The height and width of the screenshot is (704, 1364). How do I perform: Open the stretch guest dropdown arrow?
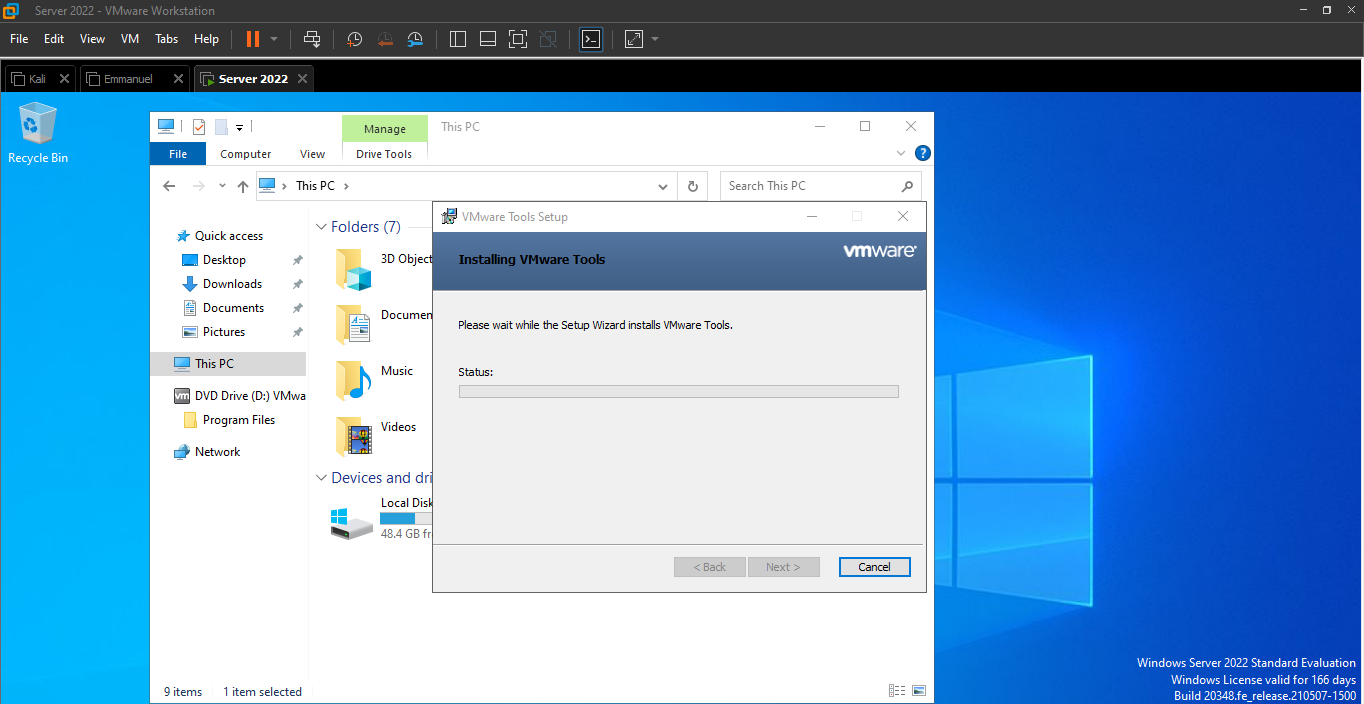pyautogui.click(x=655, y=39)
